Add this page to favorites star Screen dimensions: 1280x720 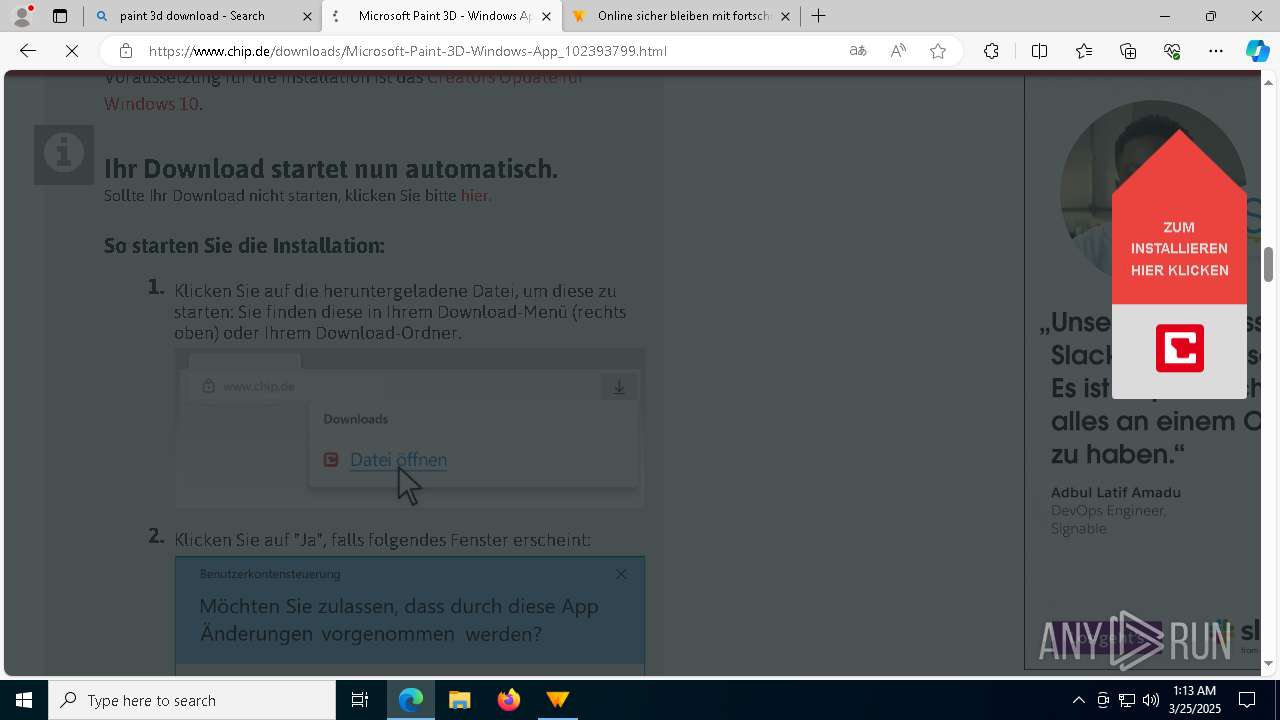click(938, 51)
